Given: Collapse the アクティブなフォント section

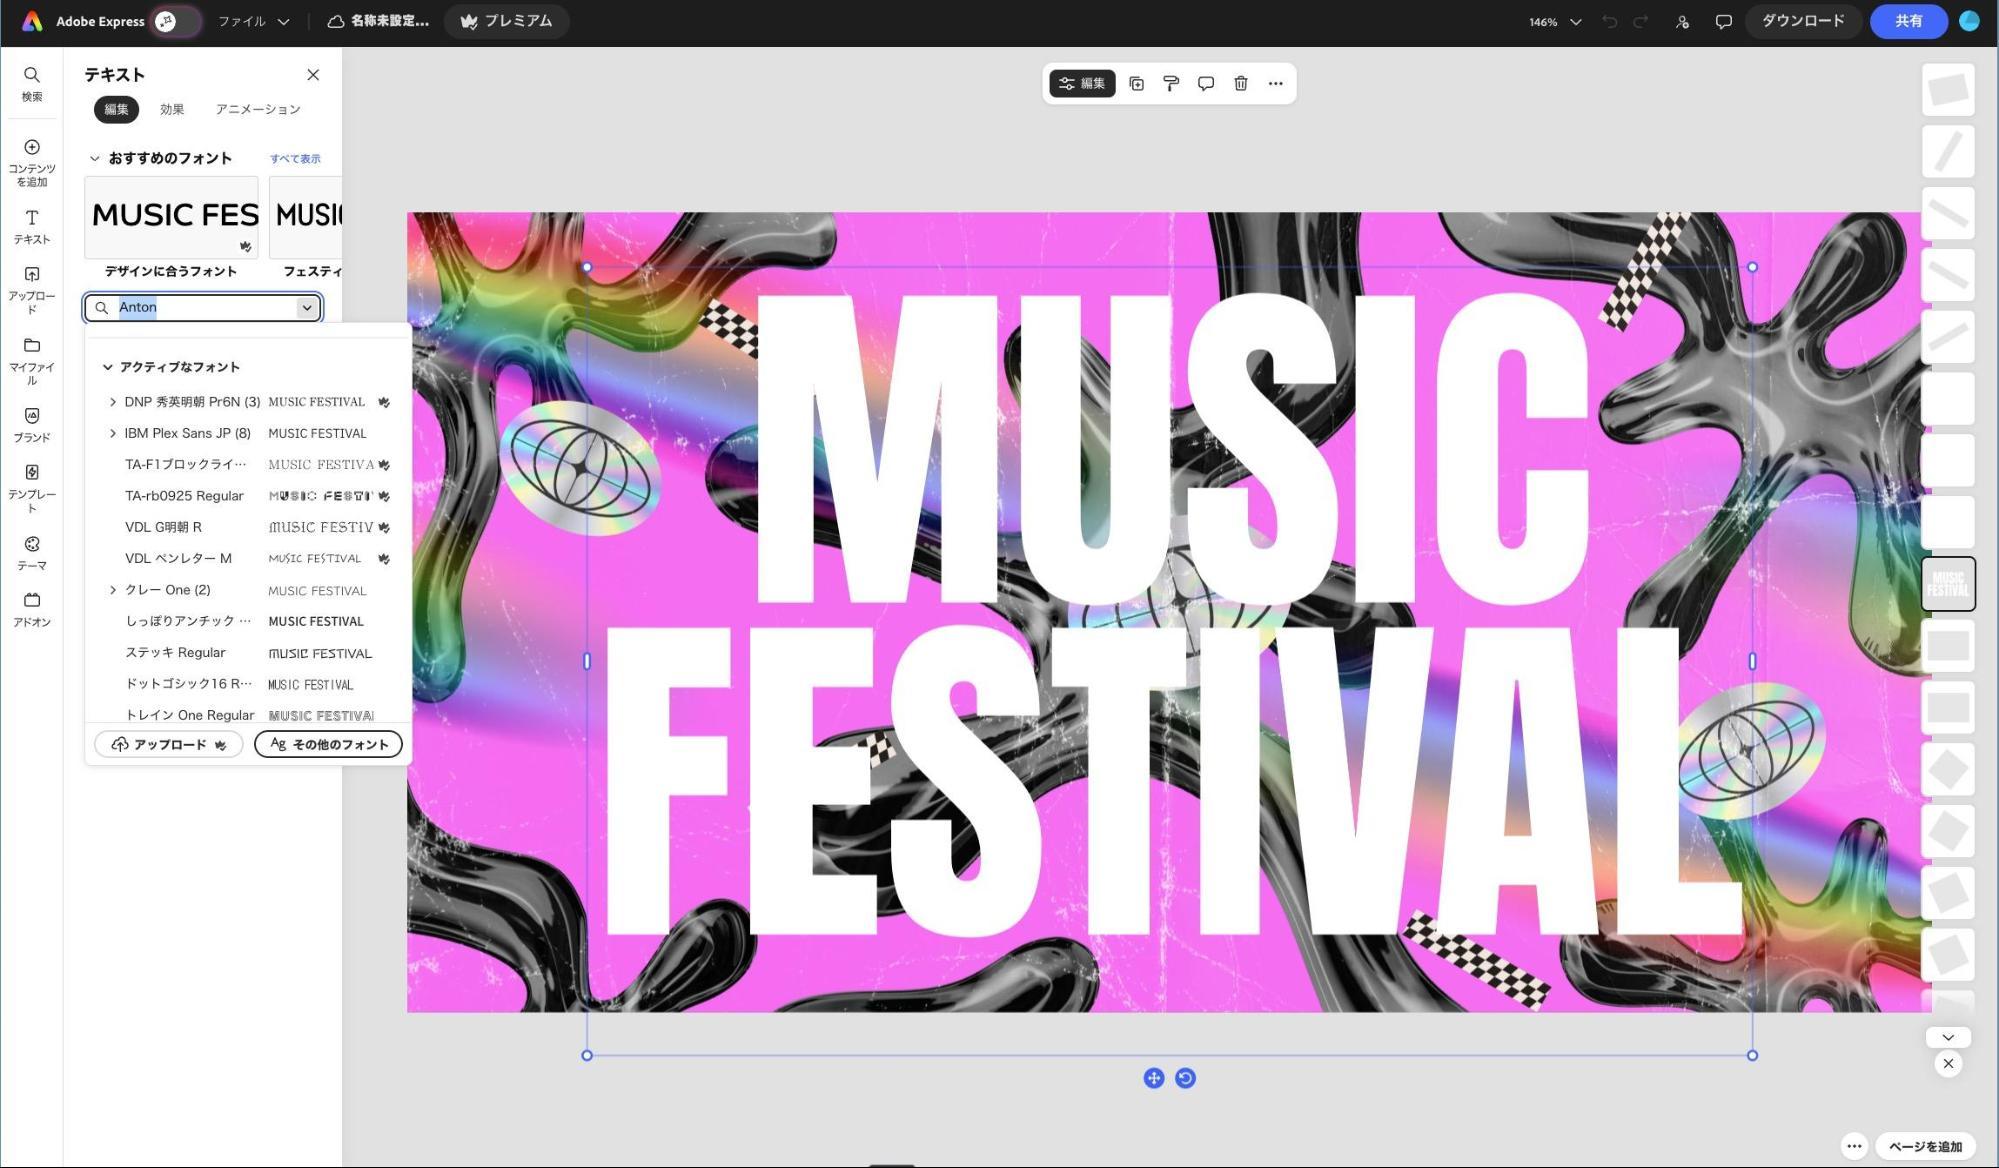Looking at the screenshot, I should (x=108, y=367).
